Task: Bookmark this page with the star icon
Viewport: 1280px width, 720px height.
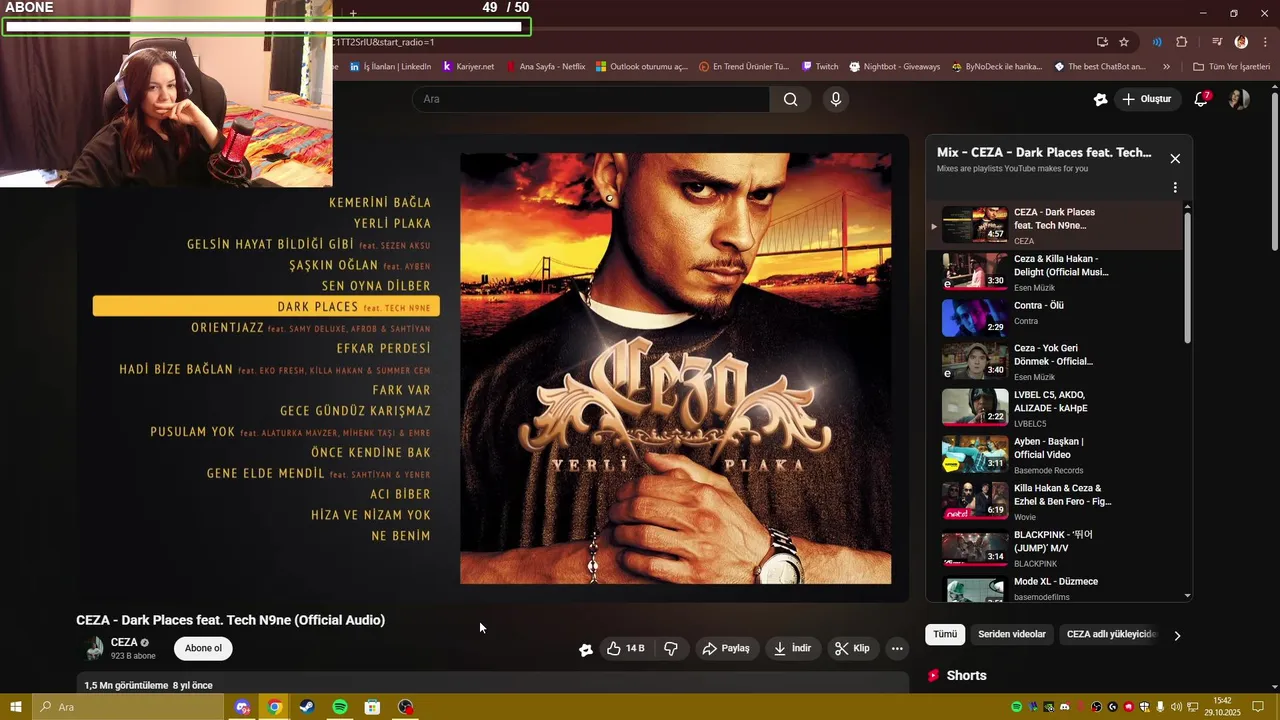Action: pyautogui.click(x=1124, y=42)
